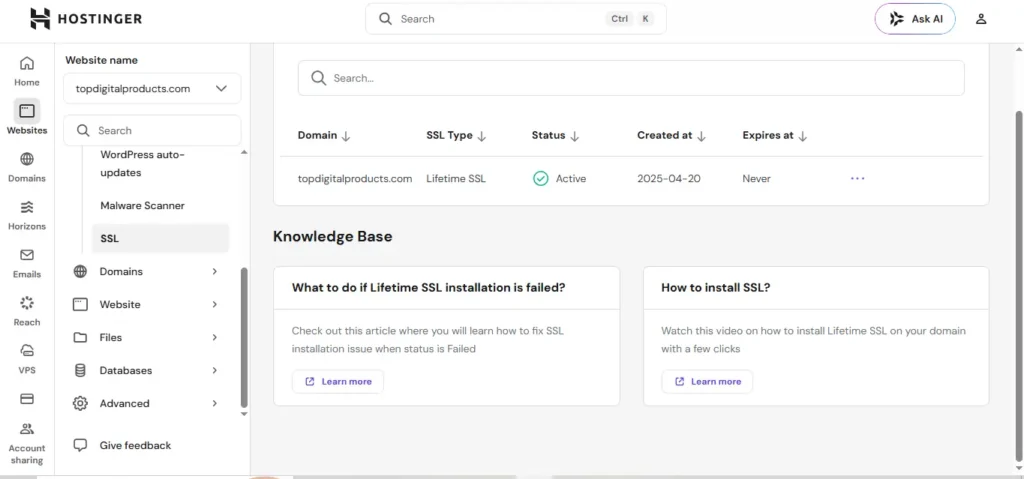Click the Lifetime SSL type cell

456,178
